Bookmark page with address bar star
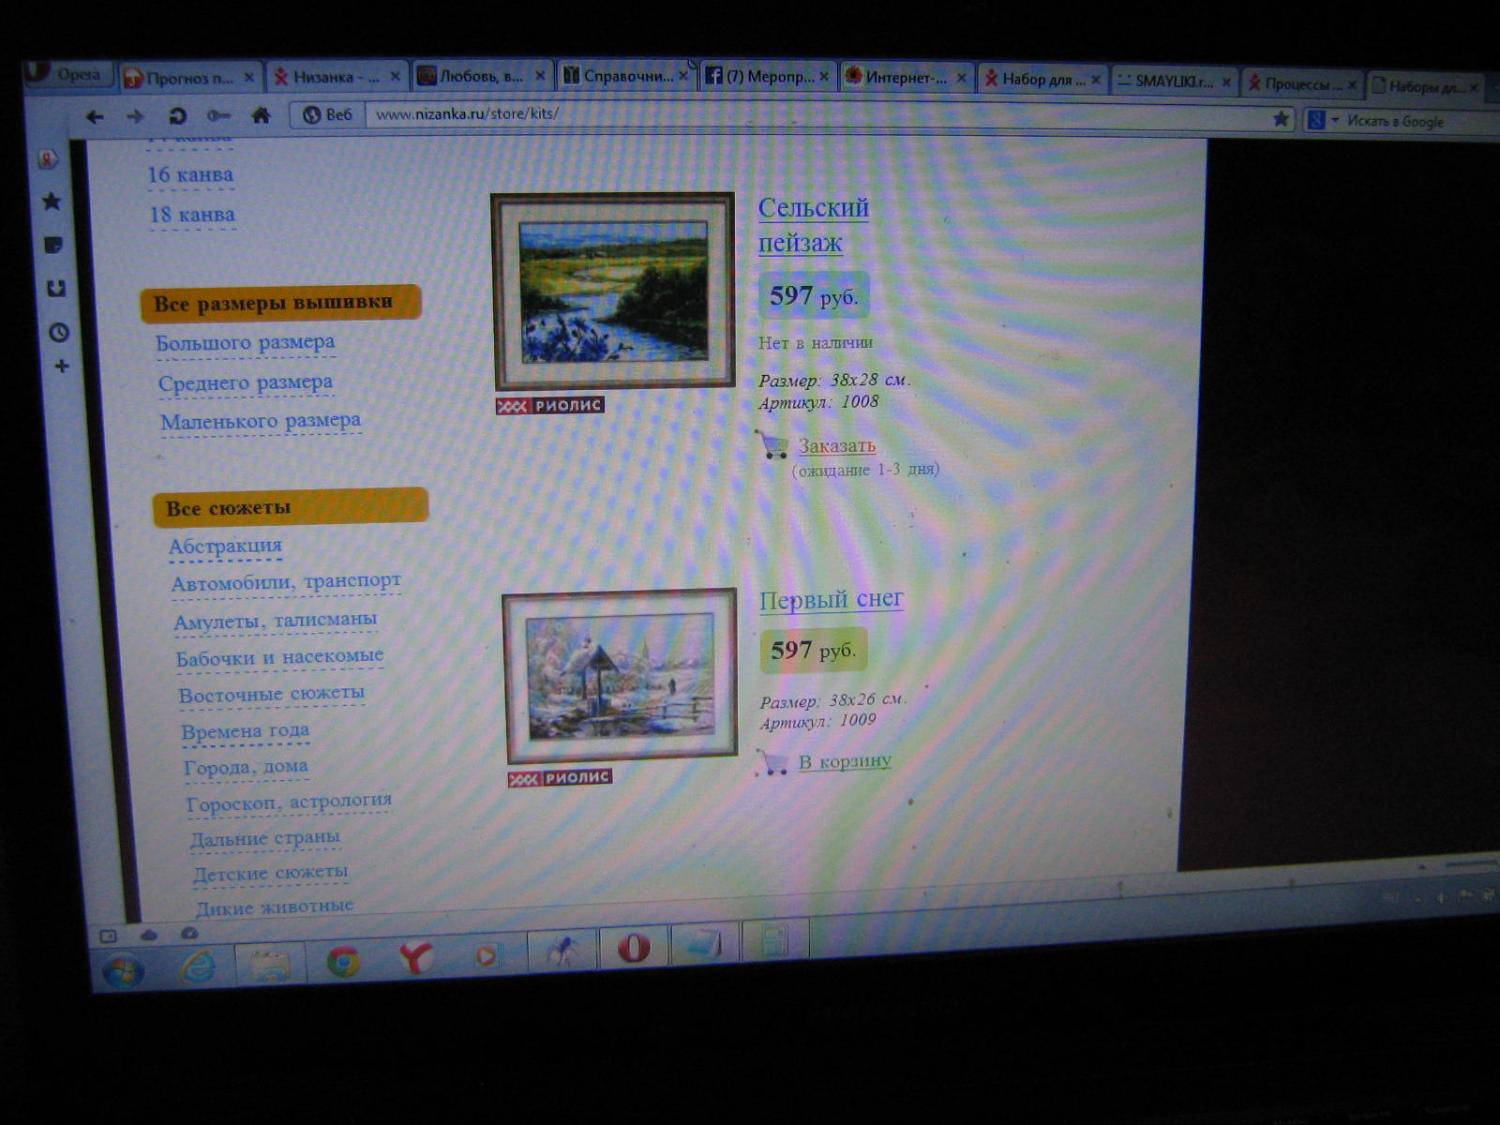 coord(1280,119)
